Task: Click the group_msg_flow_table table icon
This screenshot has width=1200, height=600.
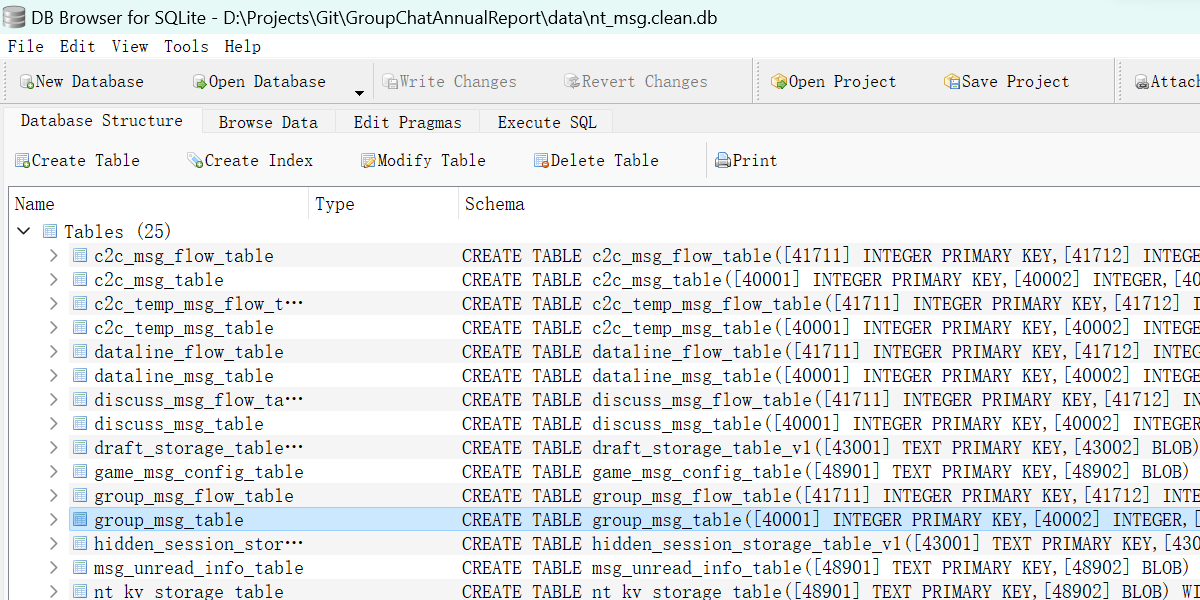Action: pyautogui.click(x=80, y=496)
